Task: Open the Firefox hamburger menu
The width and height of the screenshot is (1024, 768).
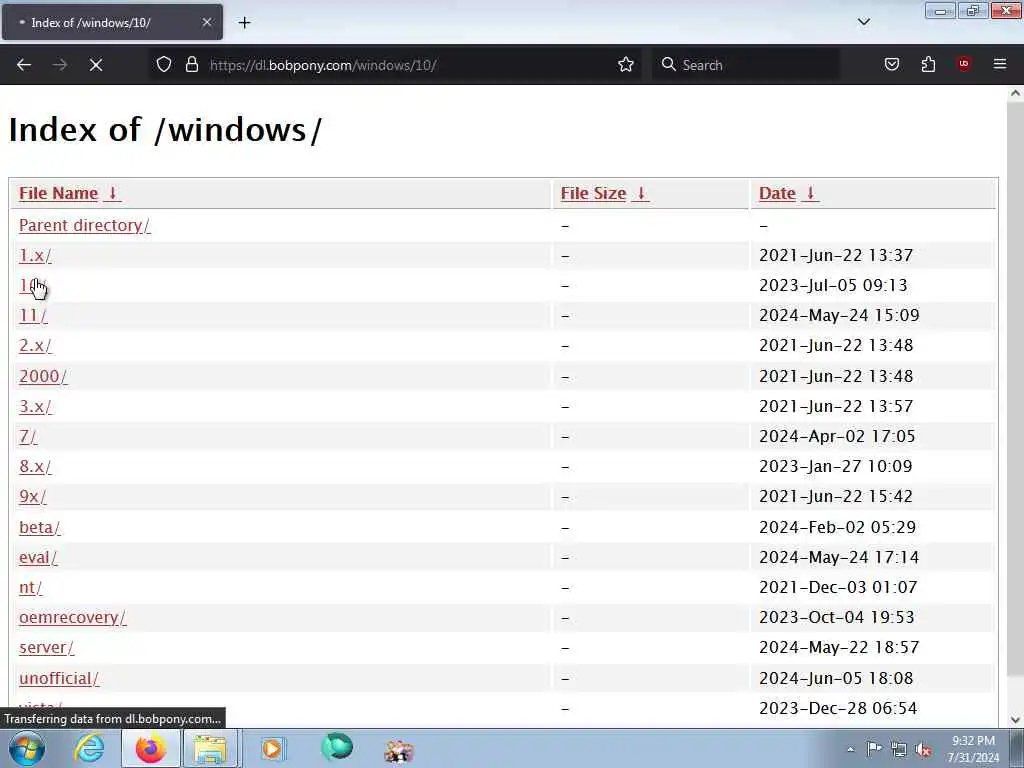Action: click(999, 64)
